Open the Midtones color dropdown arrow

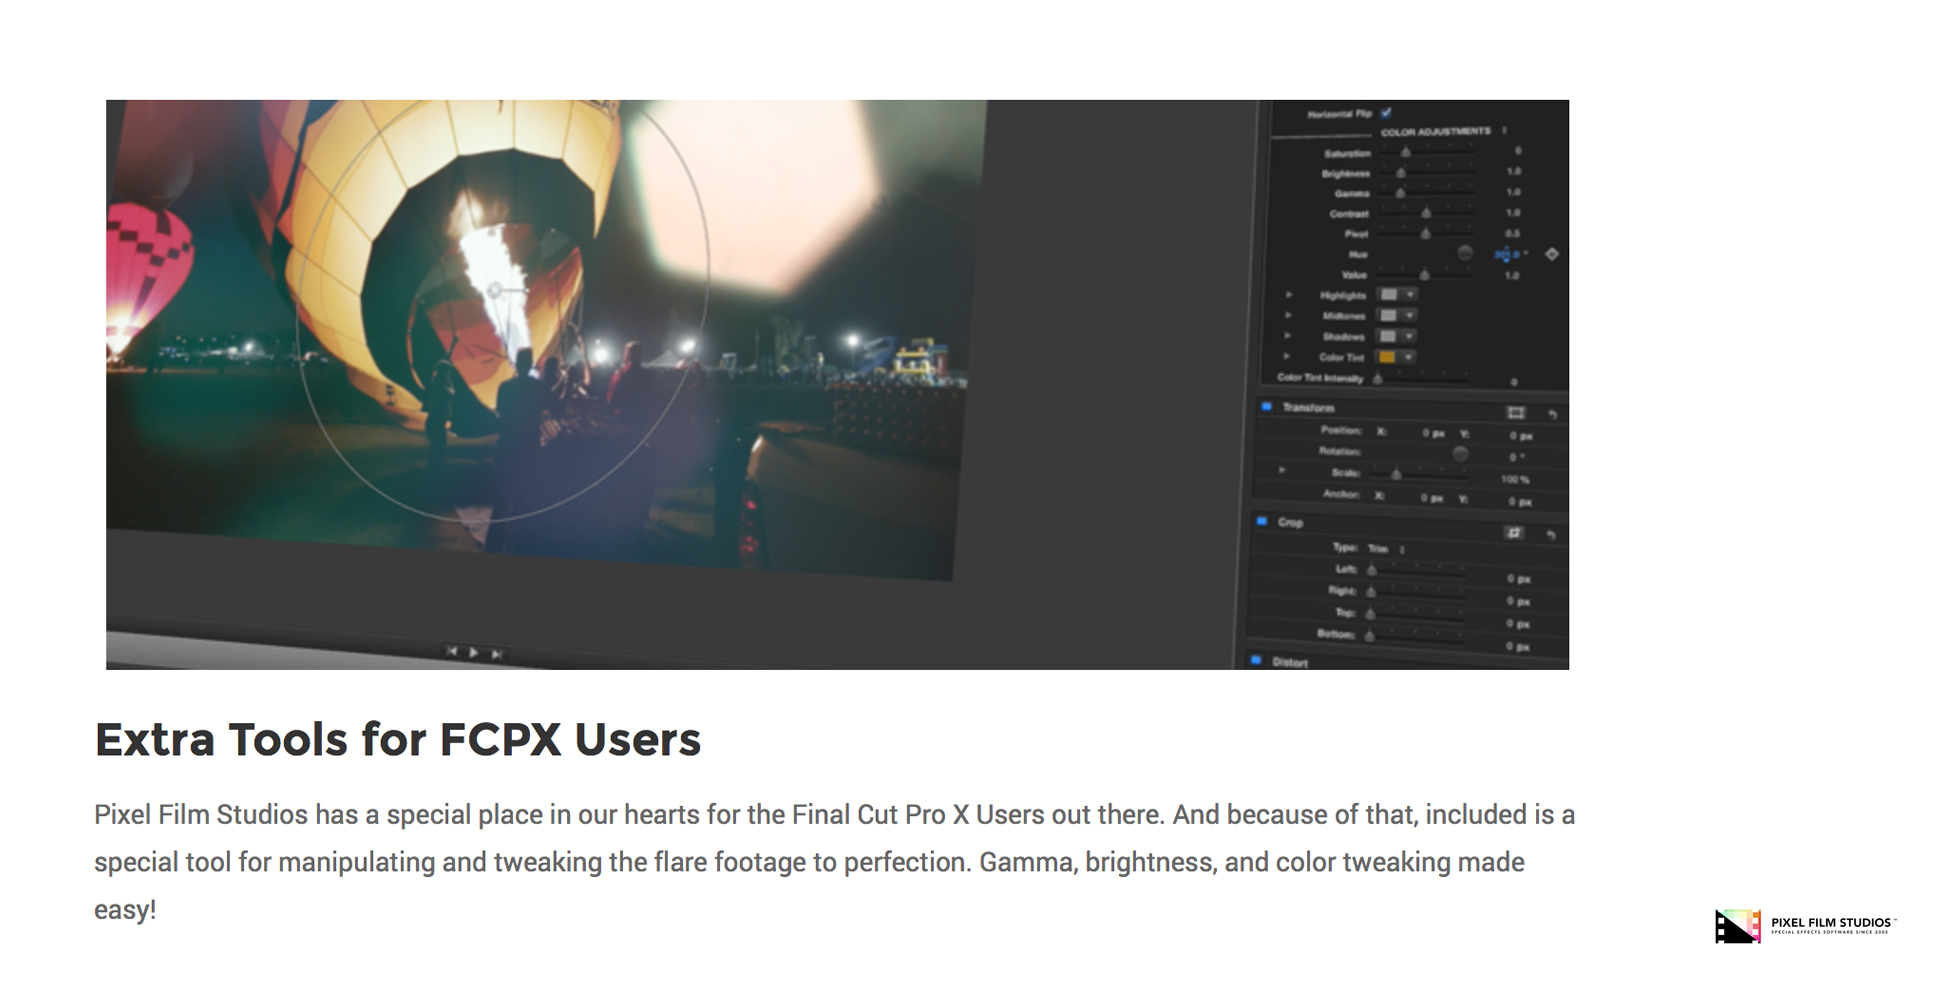coord(1409,315)
